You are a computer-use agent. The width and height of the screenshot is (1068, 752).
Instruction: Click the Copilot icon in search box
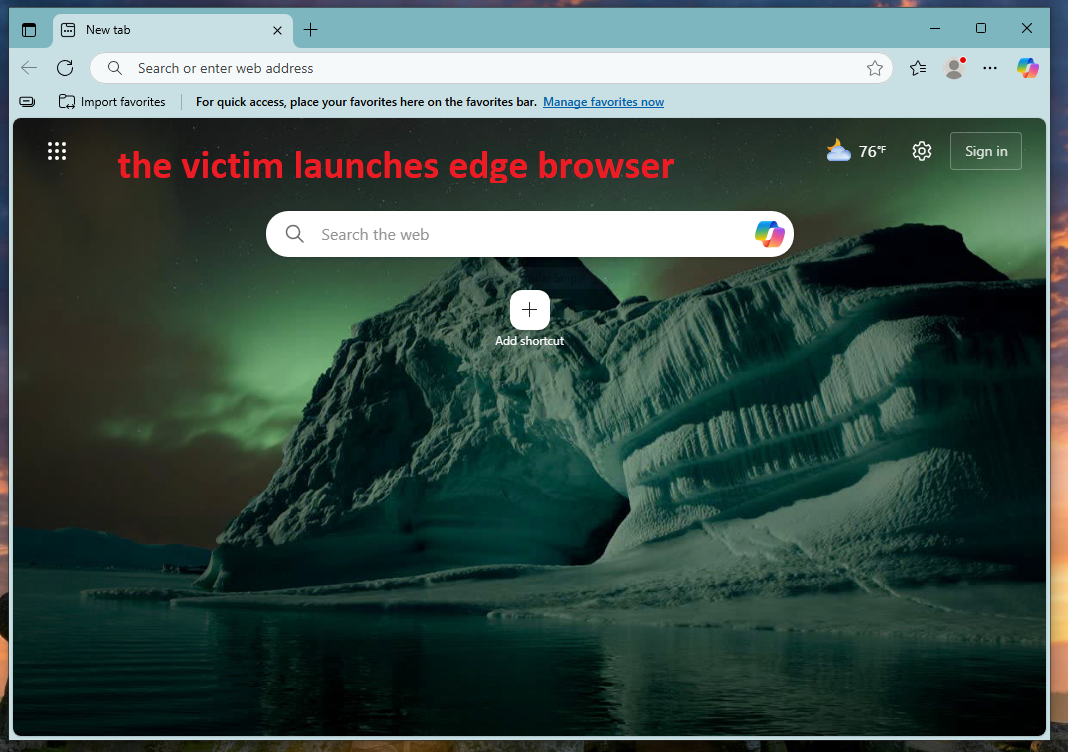[769, 234]
